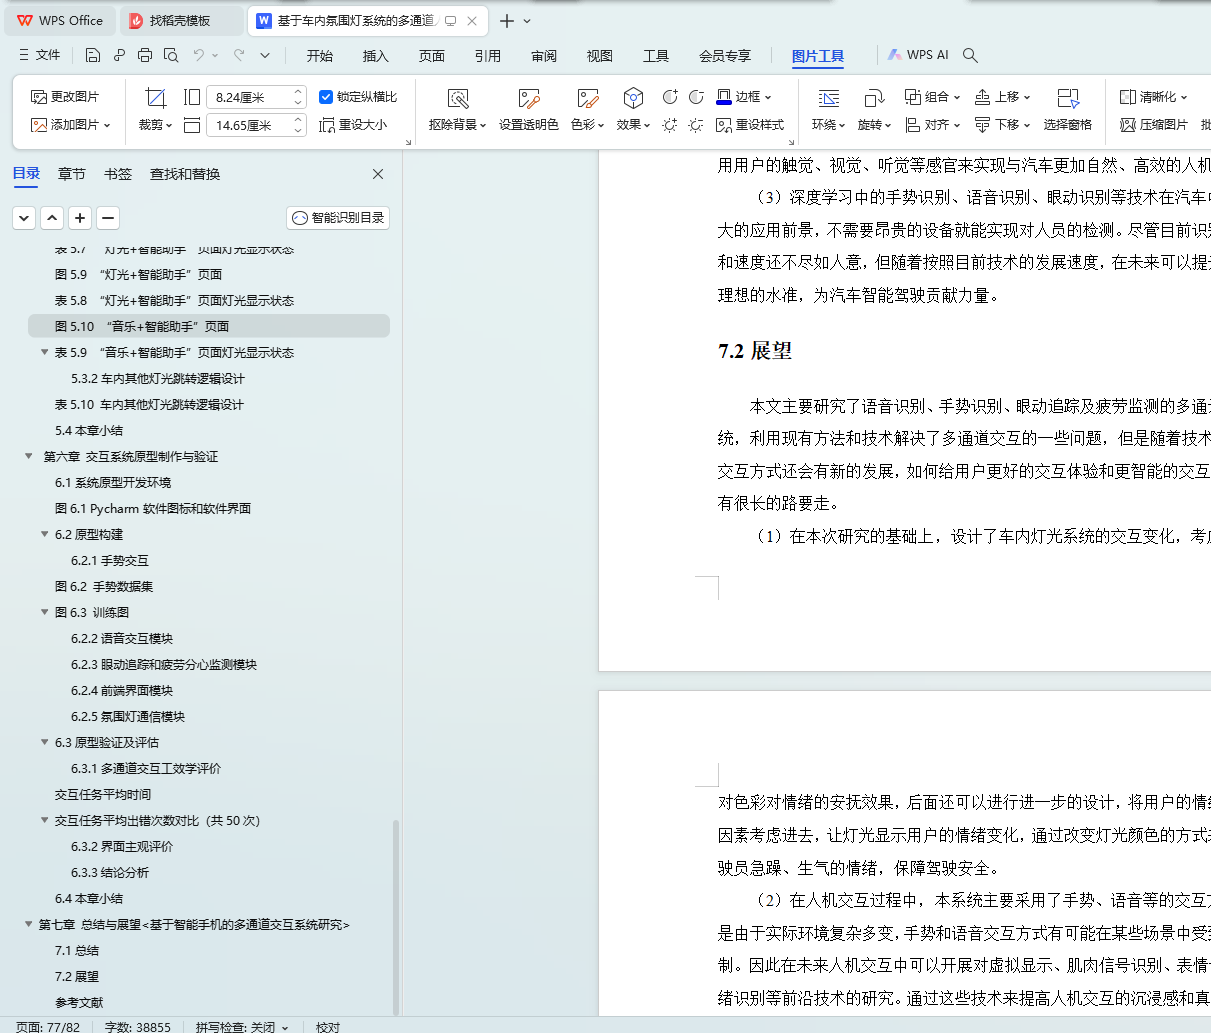The image size is (1211, 1033).
Task: Click the height stepper up arrow
Action: click(298, 92)
